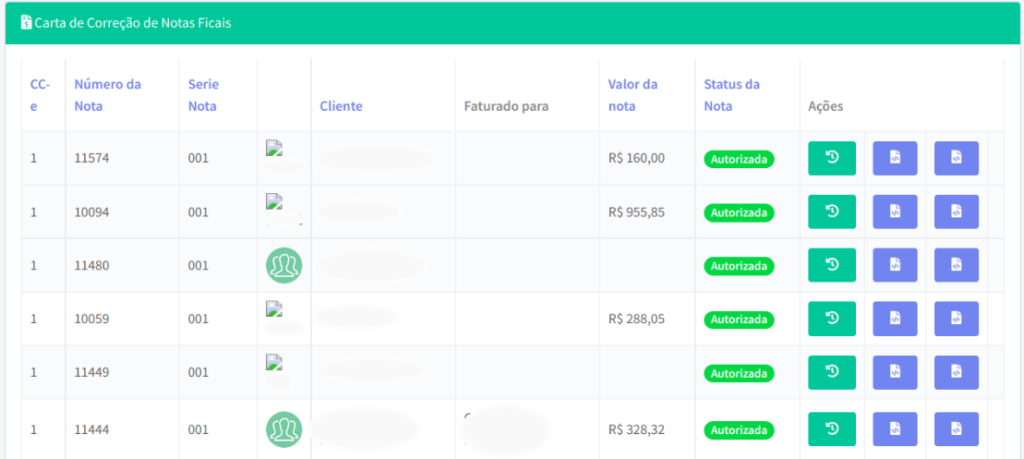Click the value R$ 288,05

[636, 319]
